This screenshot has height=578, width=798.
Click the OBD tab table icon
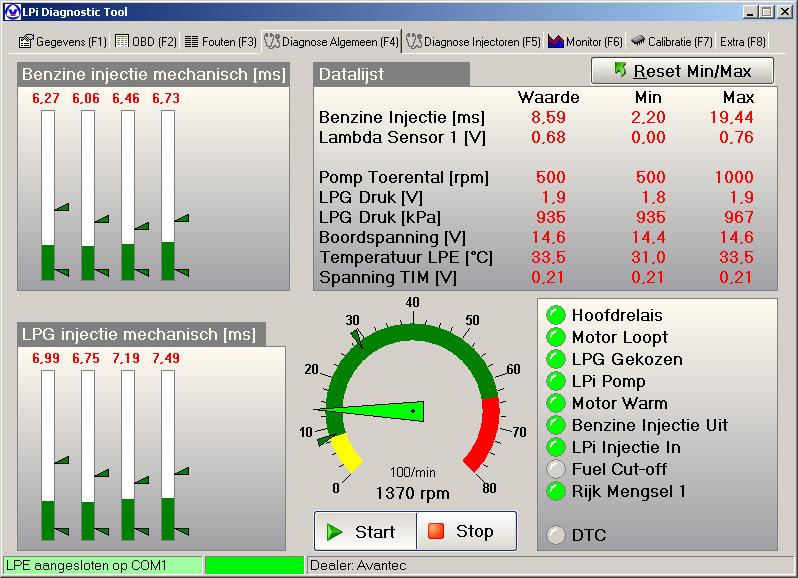(122, 41)
